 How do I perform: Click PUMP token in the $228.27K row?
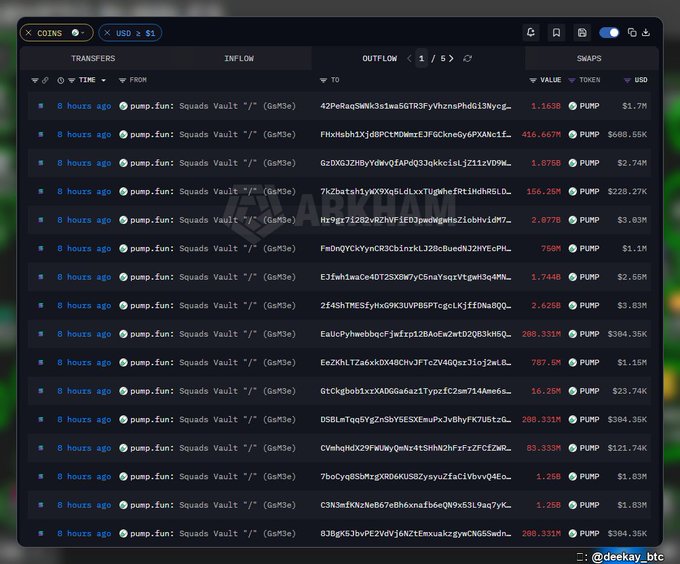click(584, 191)
